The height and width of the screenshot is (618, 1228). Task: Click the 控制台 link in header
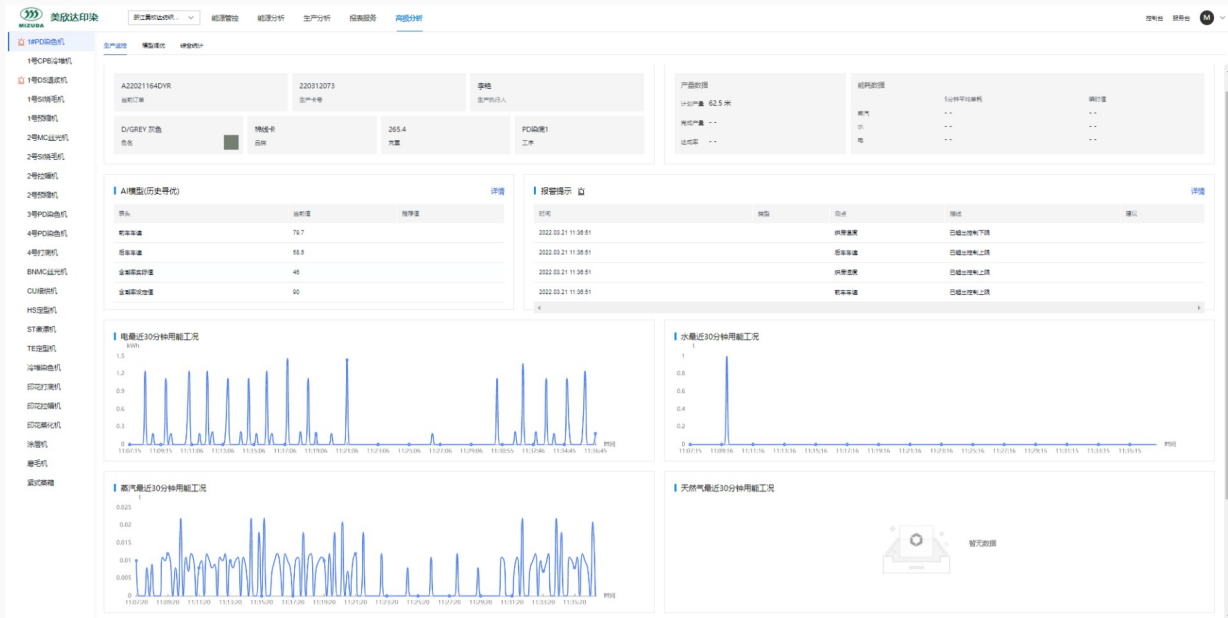click(1153, 18)
